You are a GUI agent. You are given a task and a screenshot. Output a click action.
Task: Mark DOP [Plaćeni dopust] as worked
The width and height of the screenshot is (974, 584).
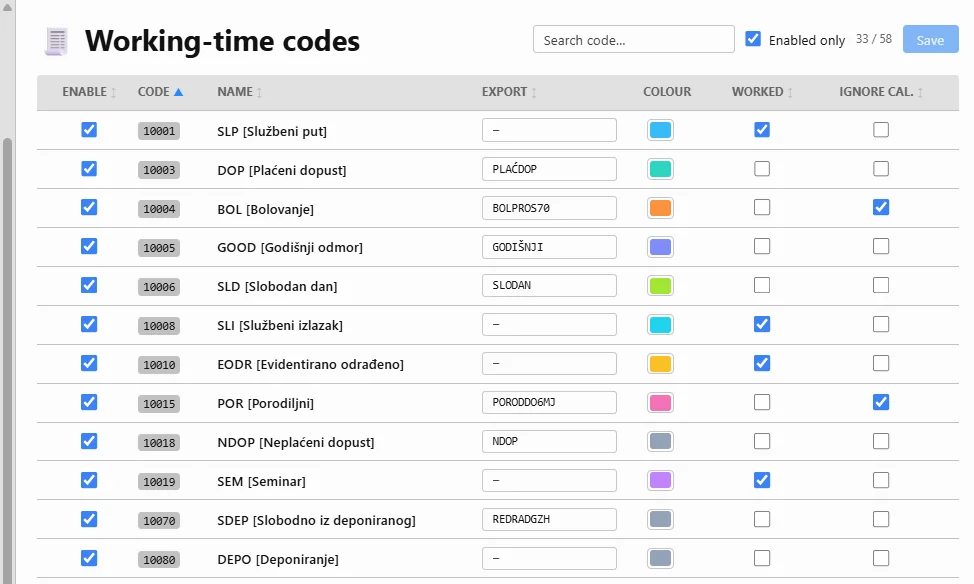tap(762, 169)
